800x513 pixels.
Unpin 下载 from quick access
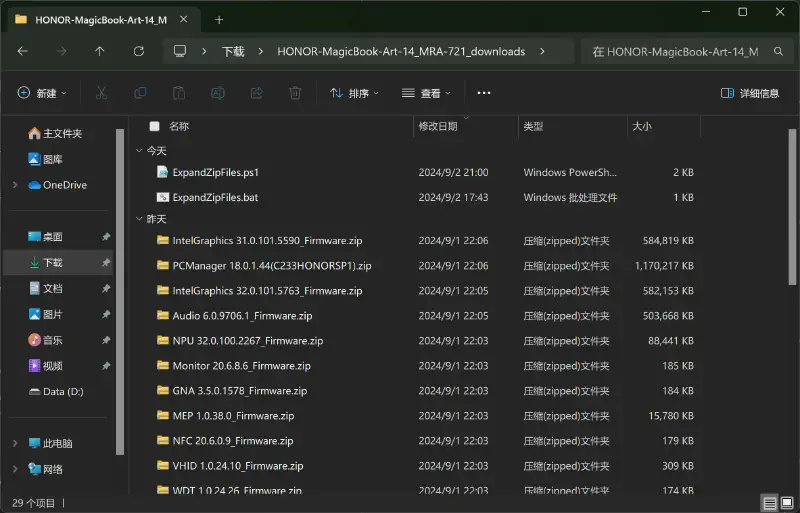pos(106,263)
